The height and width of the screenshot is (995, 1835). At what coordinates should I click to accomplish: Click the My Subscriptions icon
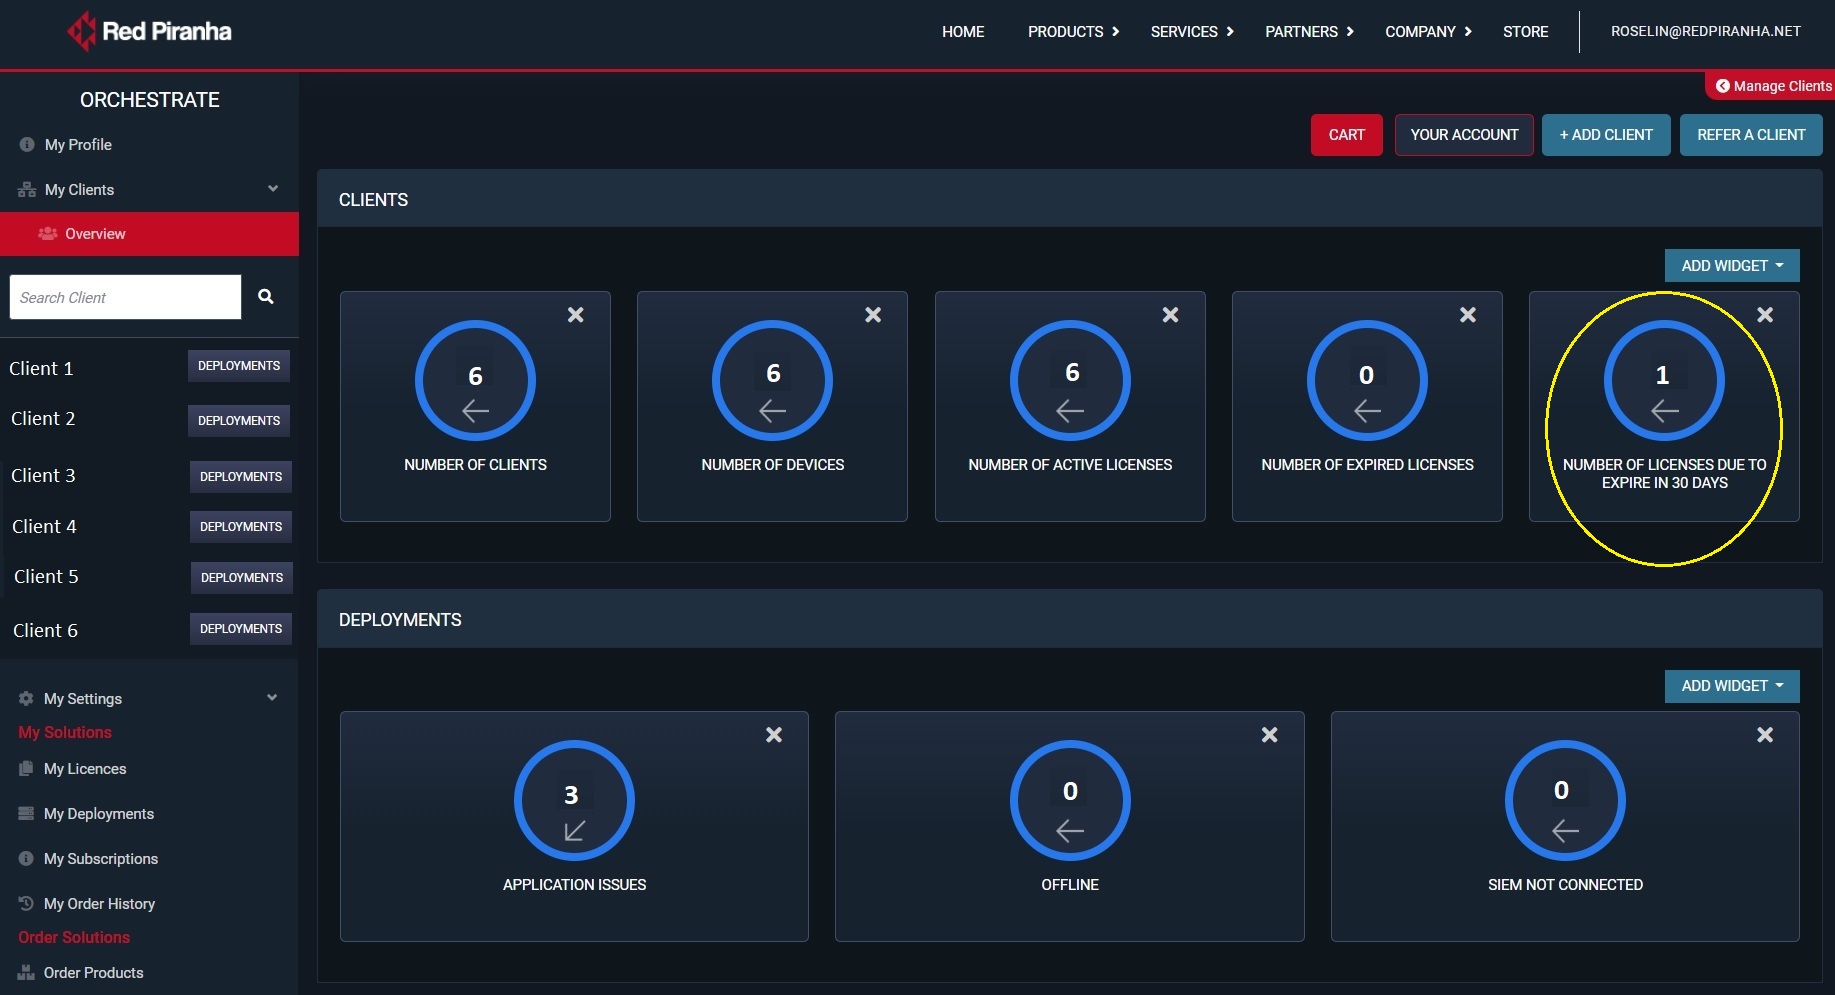click(x=26, y=859)
